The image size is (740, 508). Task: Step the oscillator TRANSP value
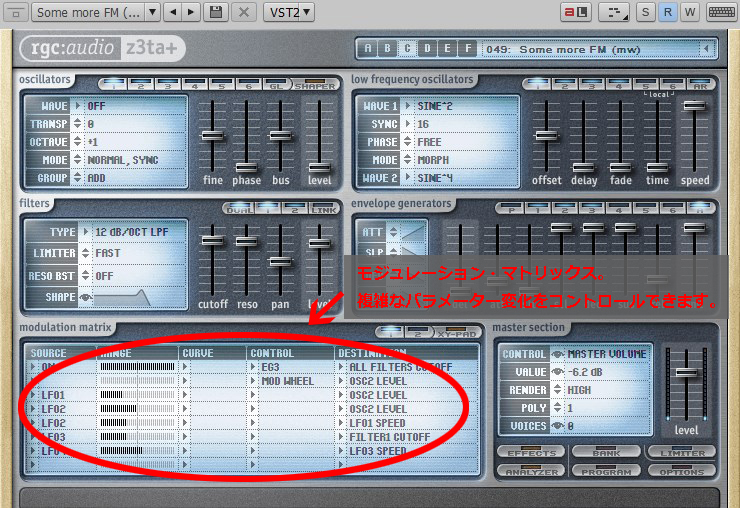[x=78, y=124]
